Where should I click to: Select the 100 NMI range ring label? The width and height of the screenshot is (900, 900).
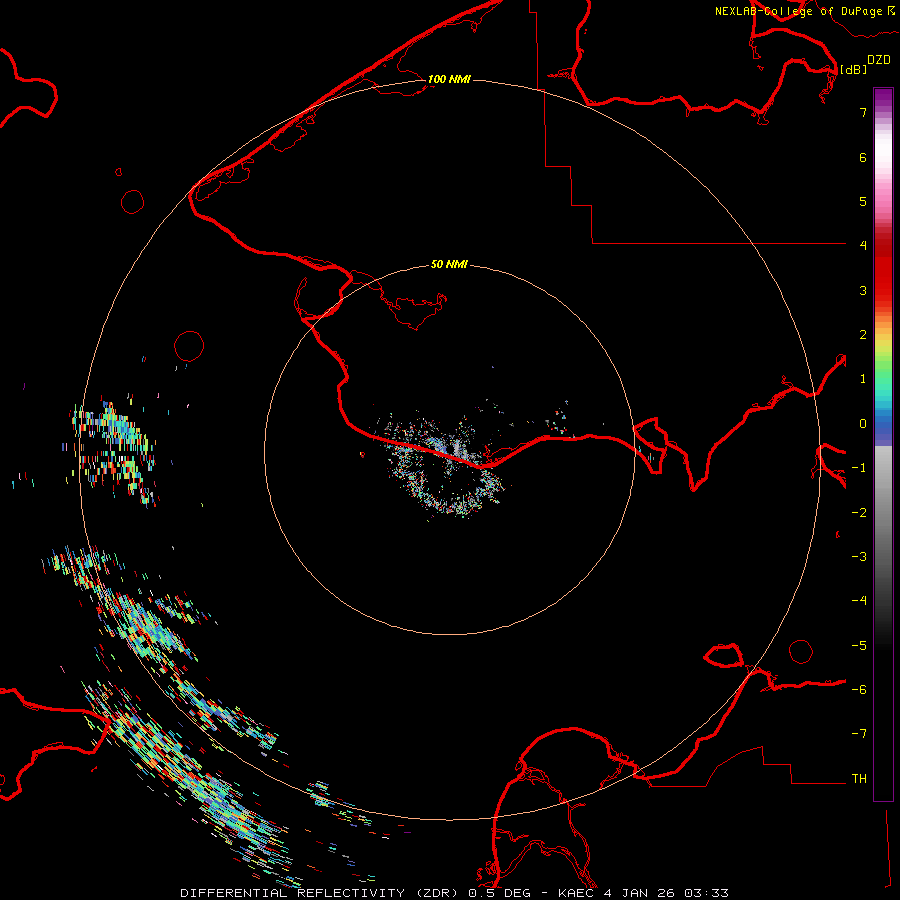(449, 79)
